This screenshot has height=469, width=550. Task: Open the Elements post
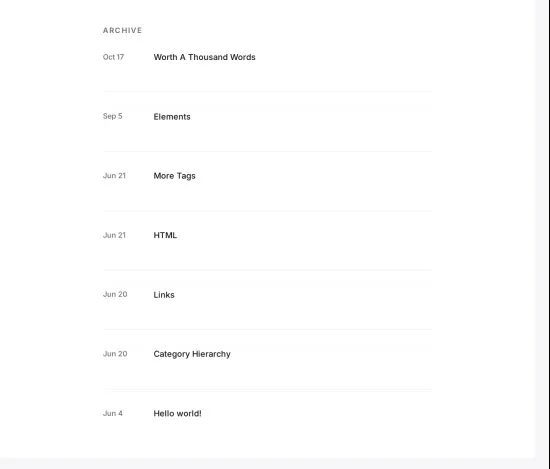click(172, 117)
